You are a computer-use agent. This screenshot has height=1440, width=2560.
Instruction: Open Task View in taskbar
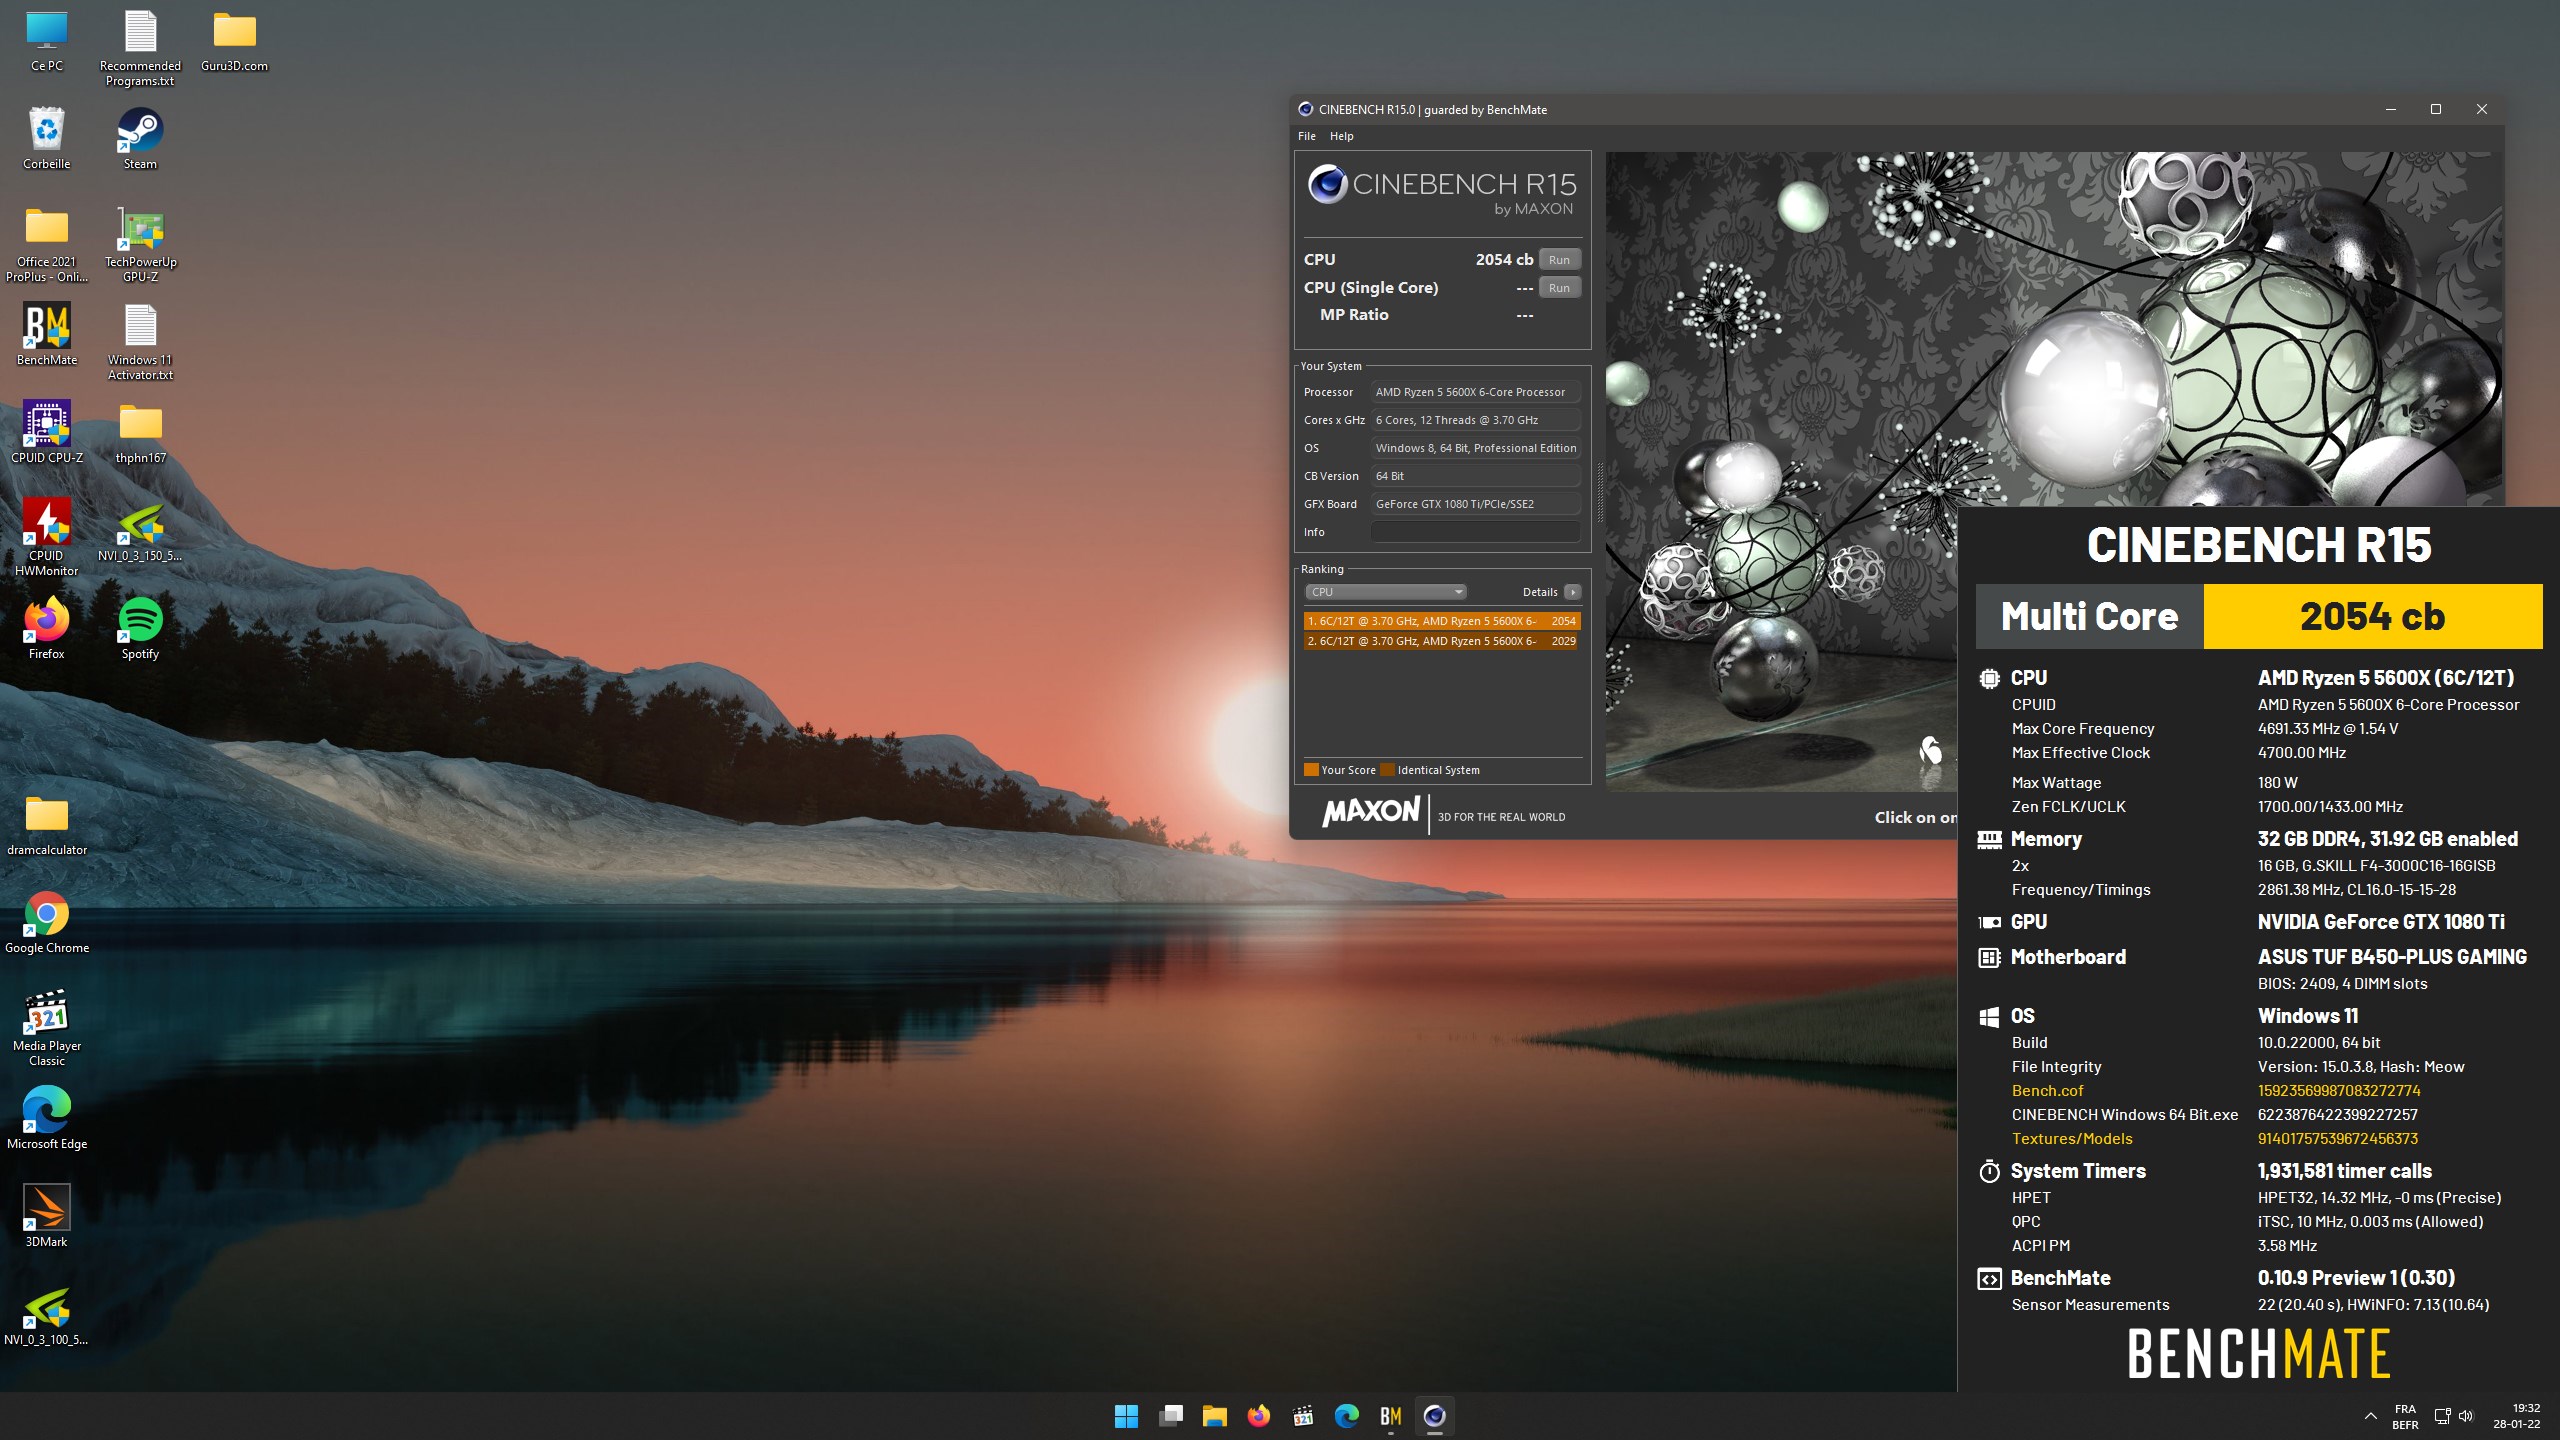pos(1170,1416)
